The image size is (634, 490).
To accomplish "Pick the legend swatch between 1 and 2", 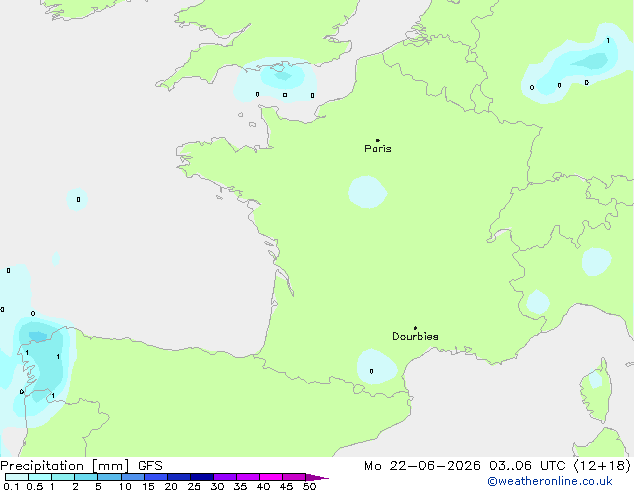I will [63, 477].
